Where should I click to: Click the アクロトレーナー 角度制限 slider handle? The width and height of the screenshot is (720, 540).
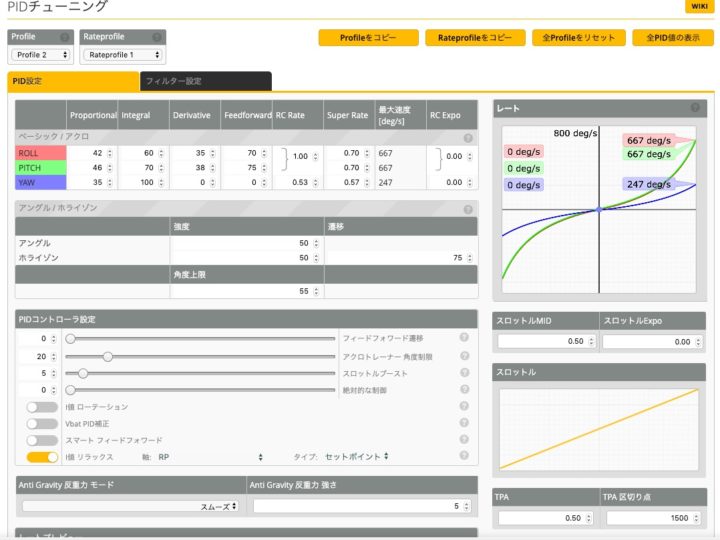click(x=107, y=356)
